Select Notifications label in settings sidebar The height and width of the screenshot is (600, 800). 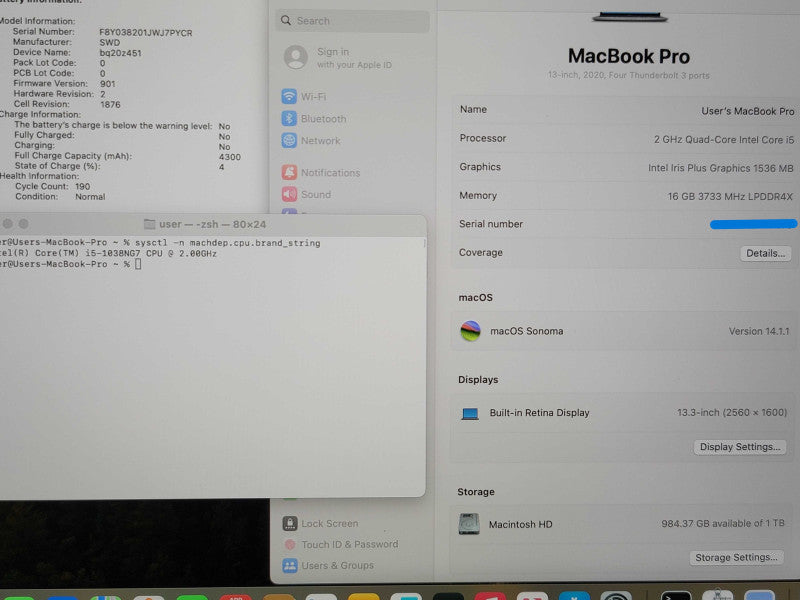[x=331, y=173]
